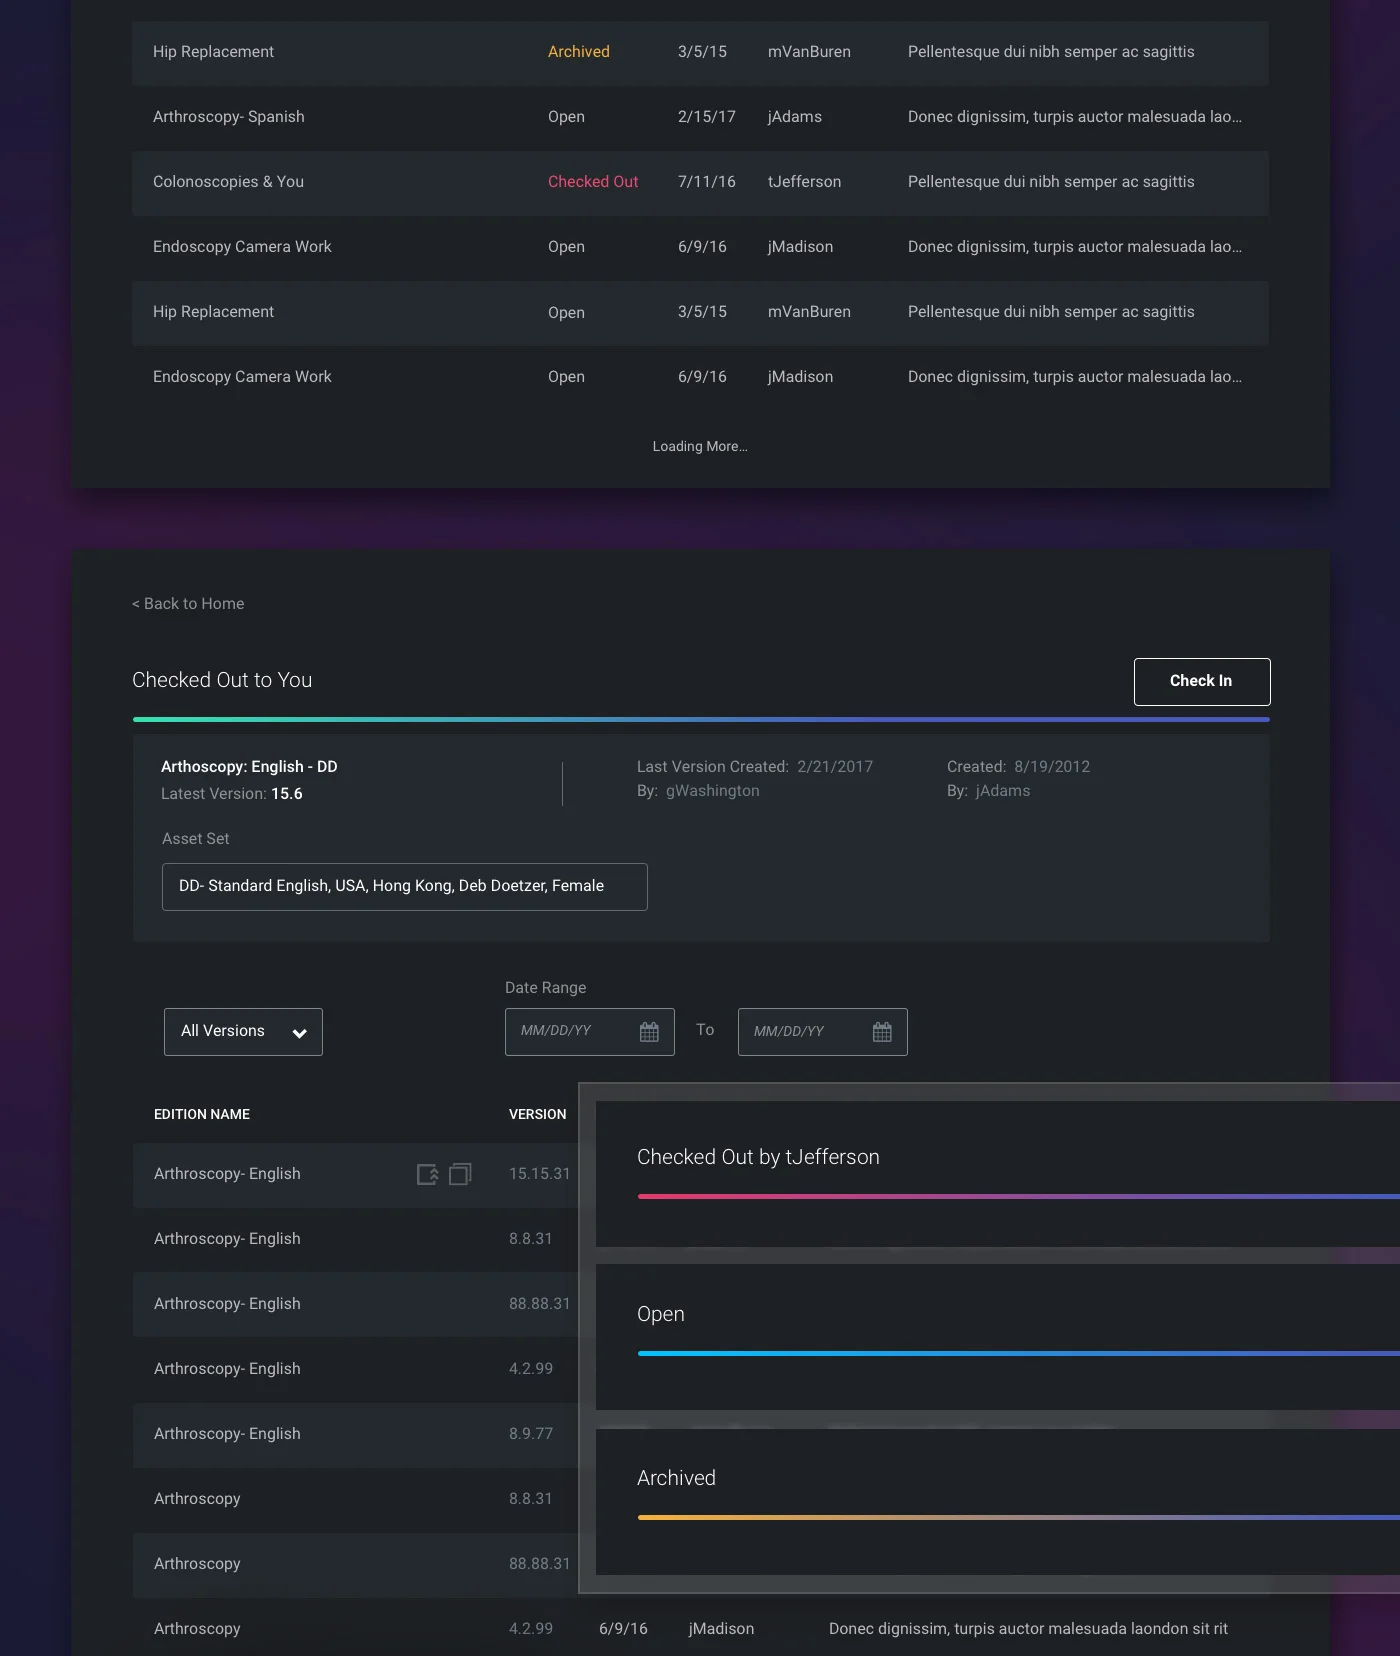Select plain Arthroscopy edition with version 8.8.31
This screenshot has height=1656, width=1400.
(355, 1499)
